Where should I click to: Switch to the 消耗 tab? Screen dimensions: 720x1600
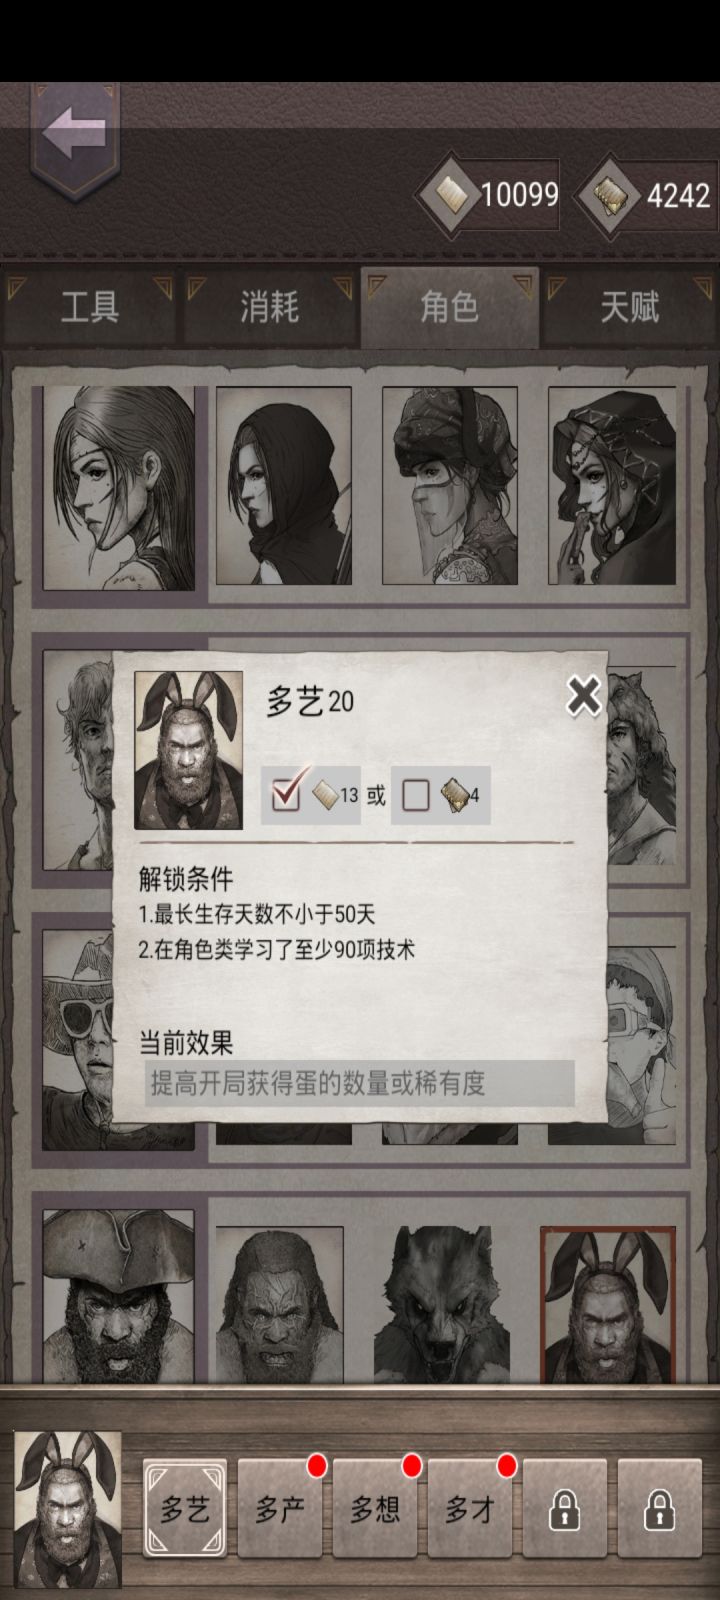coord(269,307)
